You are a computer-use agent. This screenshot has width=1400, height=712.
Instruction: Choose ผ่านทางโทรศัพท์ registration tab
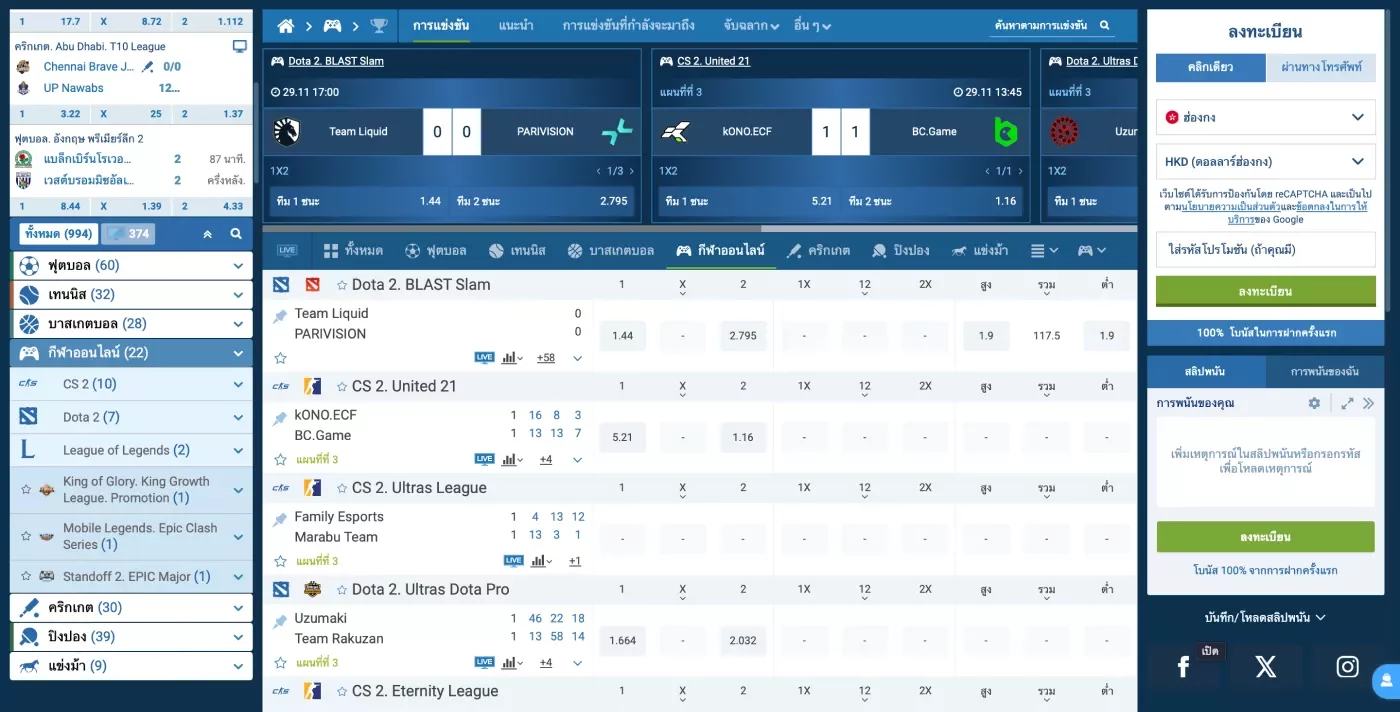[x=1321, y=67]
